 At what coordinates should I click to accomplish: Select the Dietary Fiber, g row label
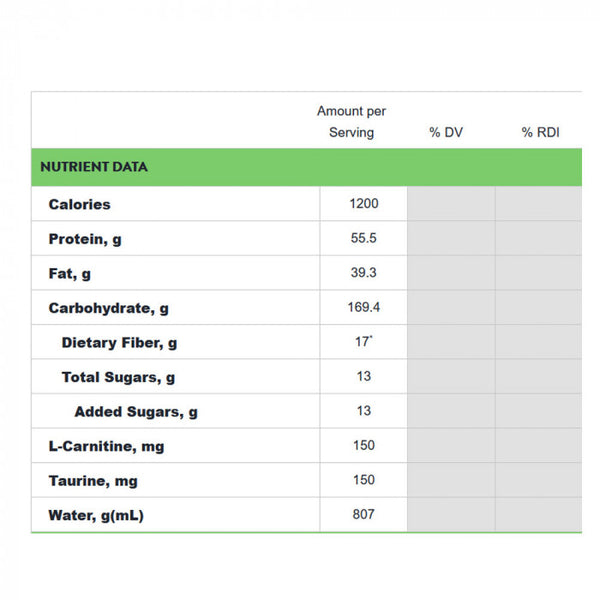tap(119, 343)
